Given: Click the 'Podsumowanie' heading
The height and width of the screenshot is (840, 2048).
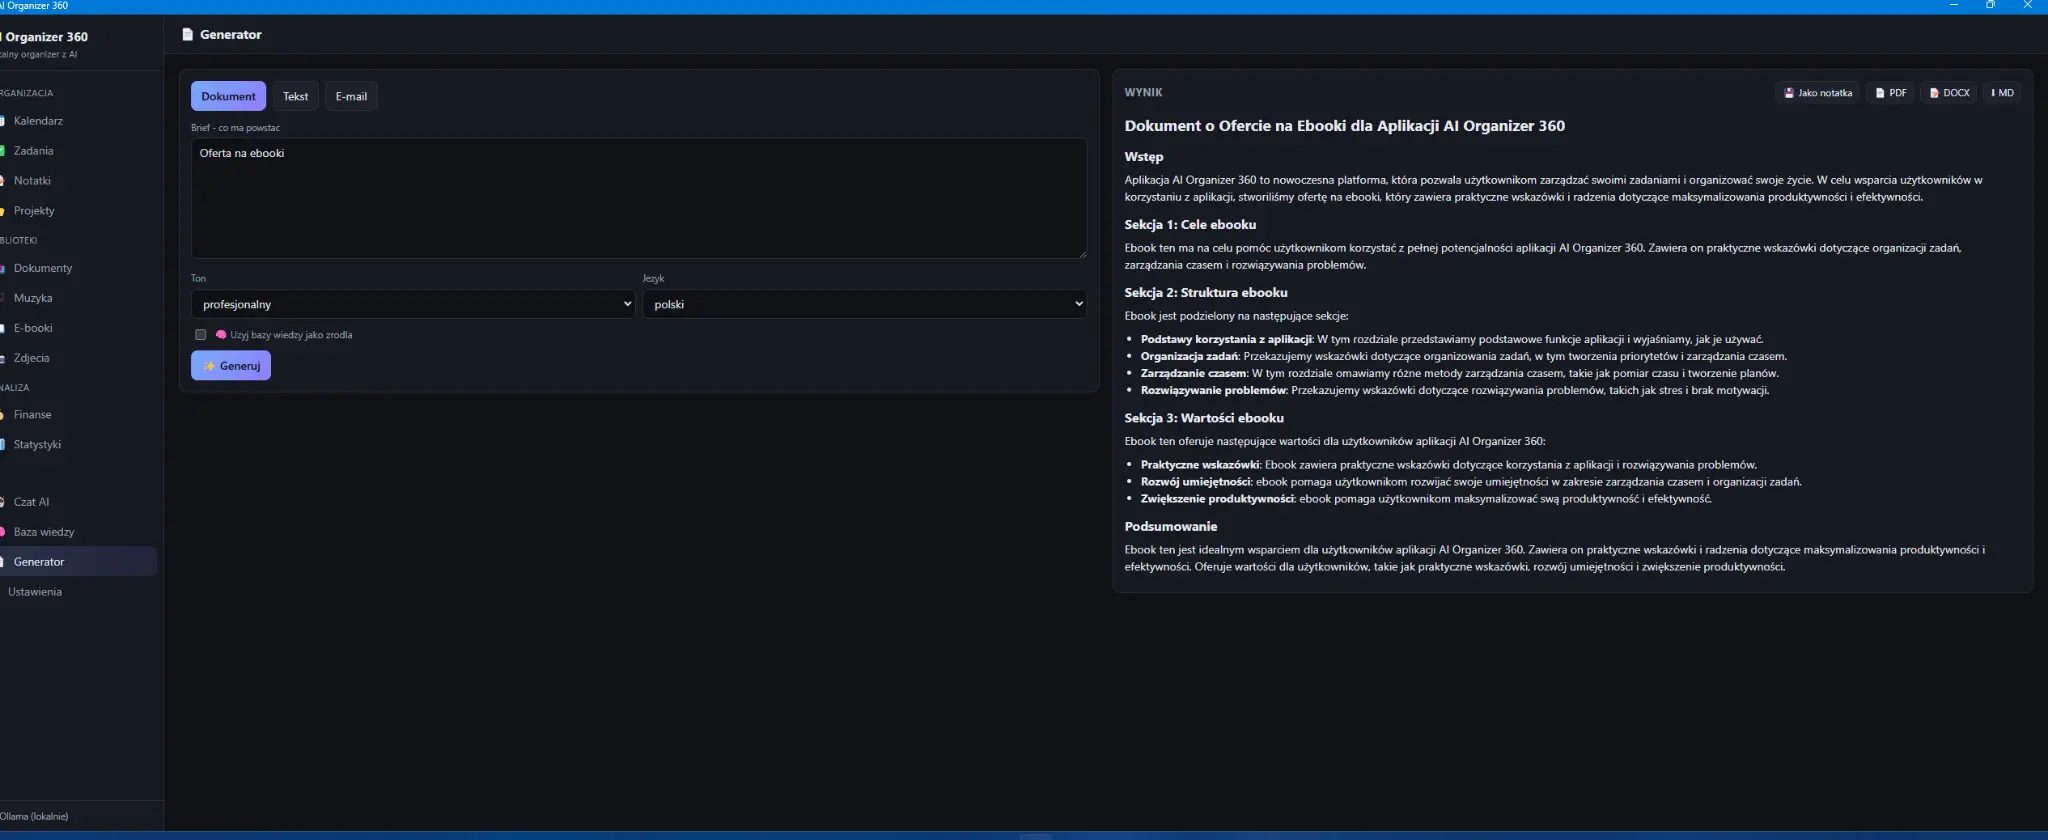Looking at the screenshot, I should [x=1171, y=527].
